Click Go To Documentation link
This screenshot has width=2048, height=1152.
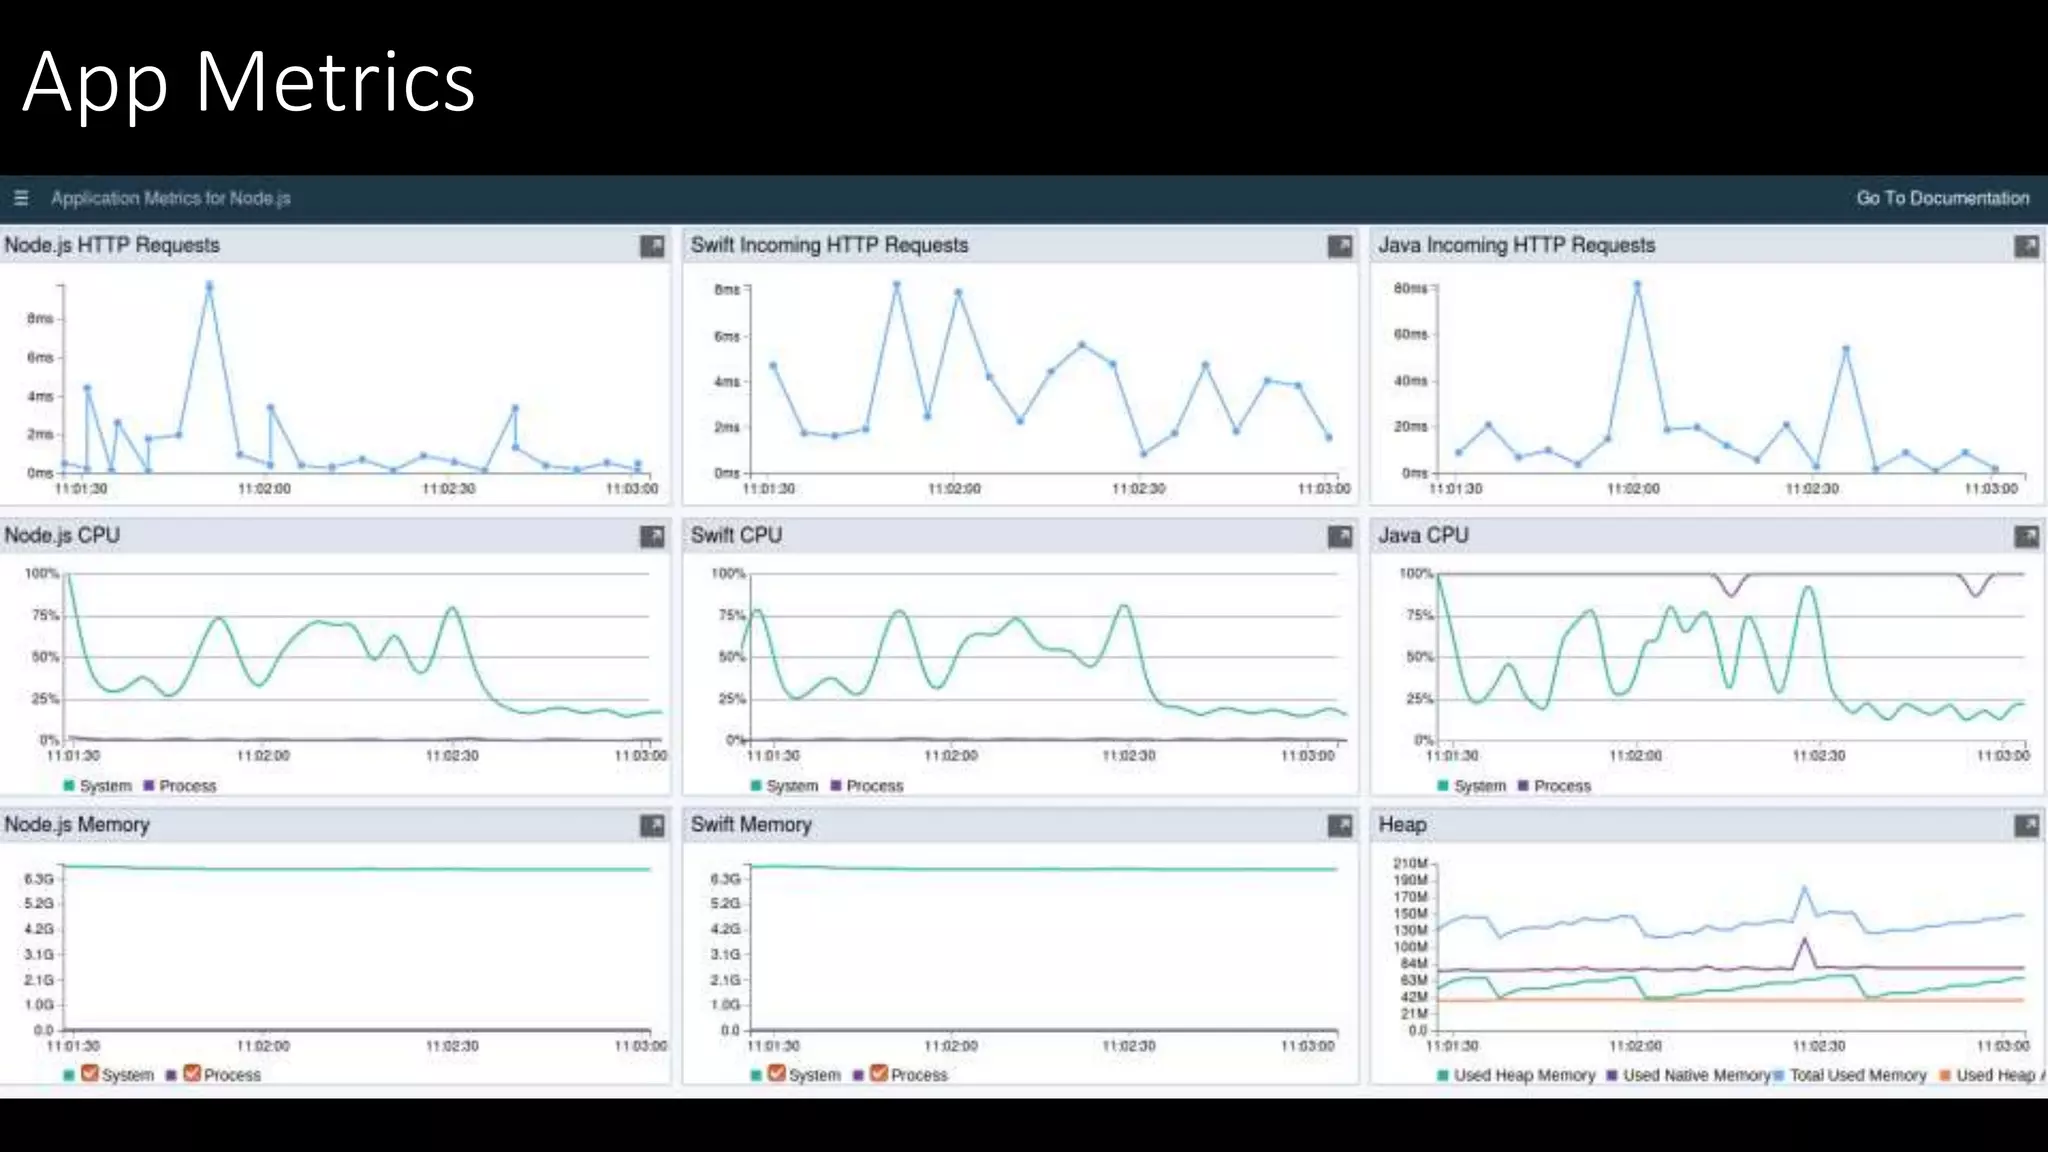click(1942, 198)
